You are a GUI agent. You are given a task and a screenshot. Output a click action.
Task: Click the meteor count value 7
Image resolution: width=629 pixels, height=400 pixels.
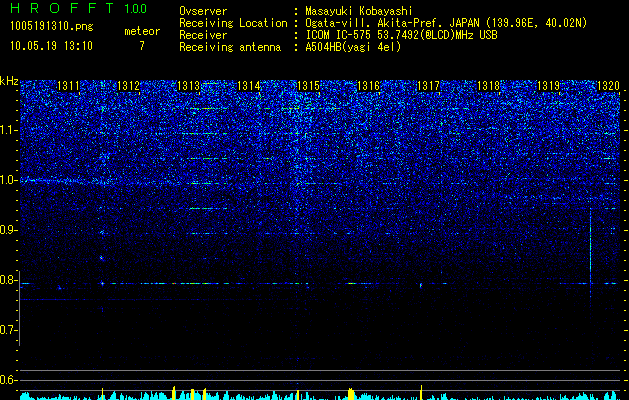pos(142,46)
